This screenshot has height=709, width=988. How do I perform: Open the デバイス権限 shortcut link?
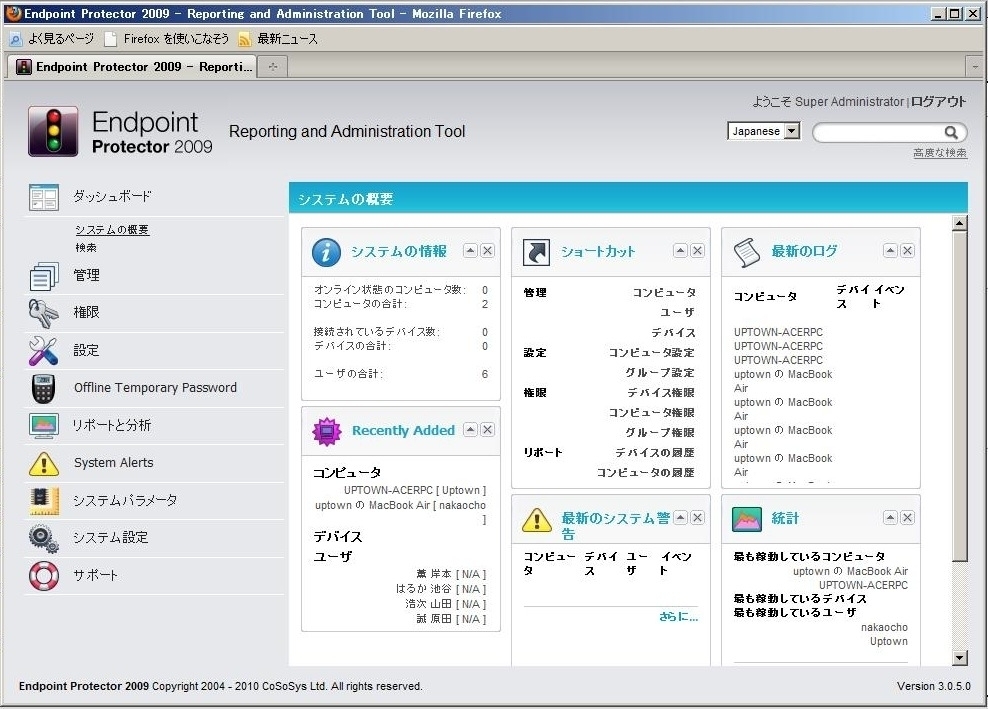click(x=660, y=393)
